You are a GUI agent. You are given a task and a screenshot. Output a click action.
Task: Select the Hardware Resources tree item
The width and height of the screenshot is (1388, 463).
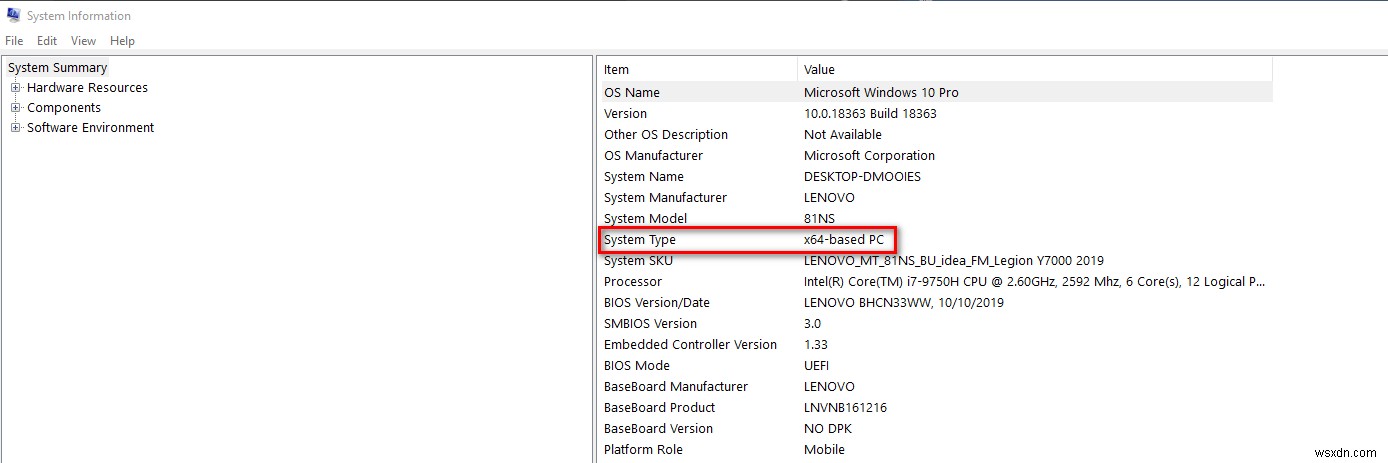click(87, 88)
